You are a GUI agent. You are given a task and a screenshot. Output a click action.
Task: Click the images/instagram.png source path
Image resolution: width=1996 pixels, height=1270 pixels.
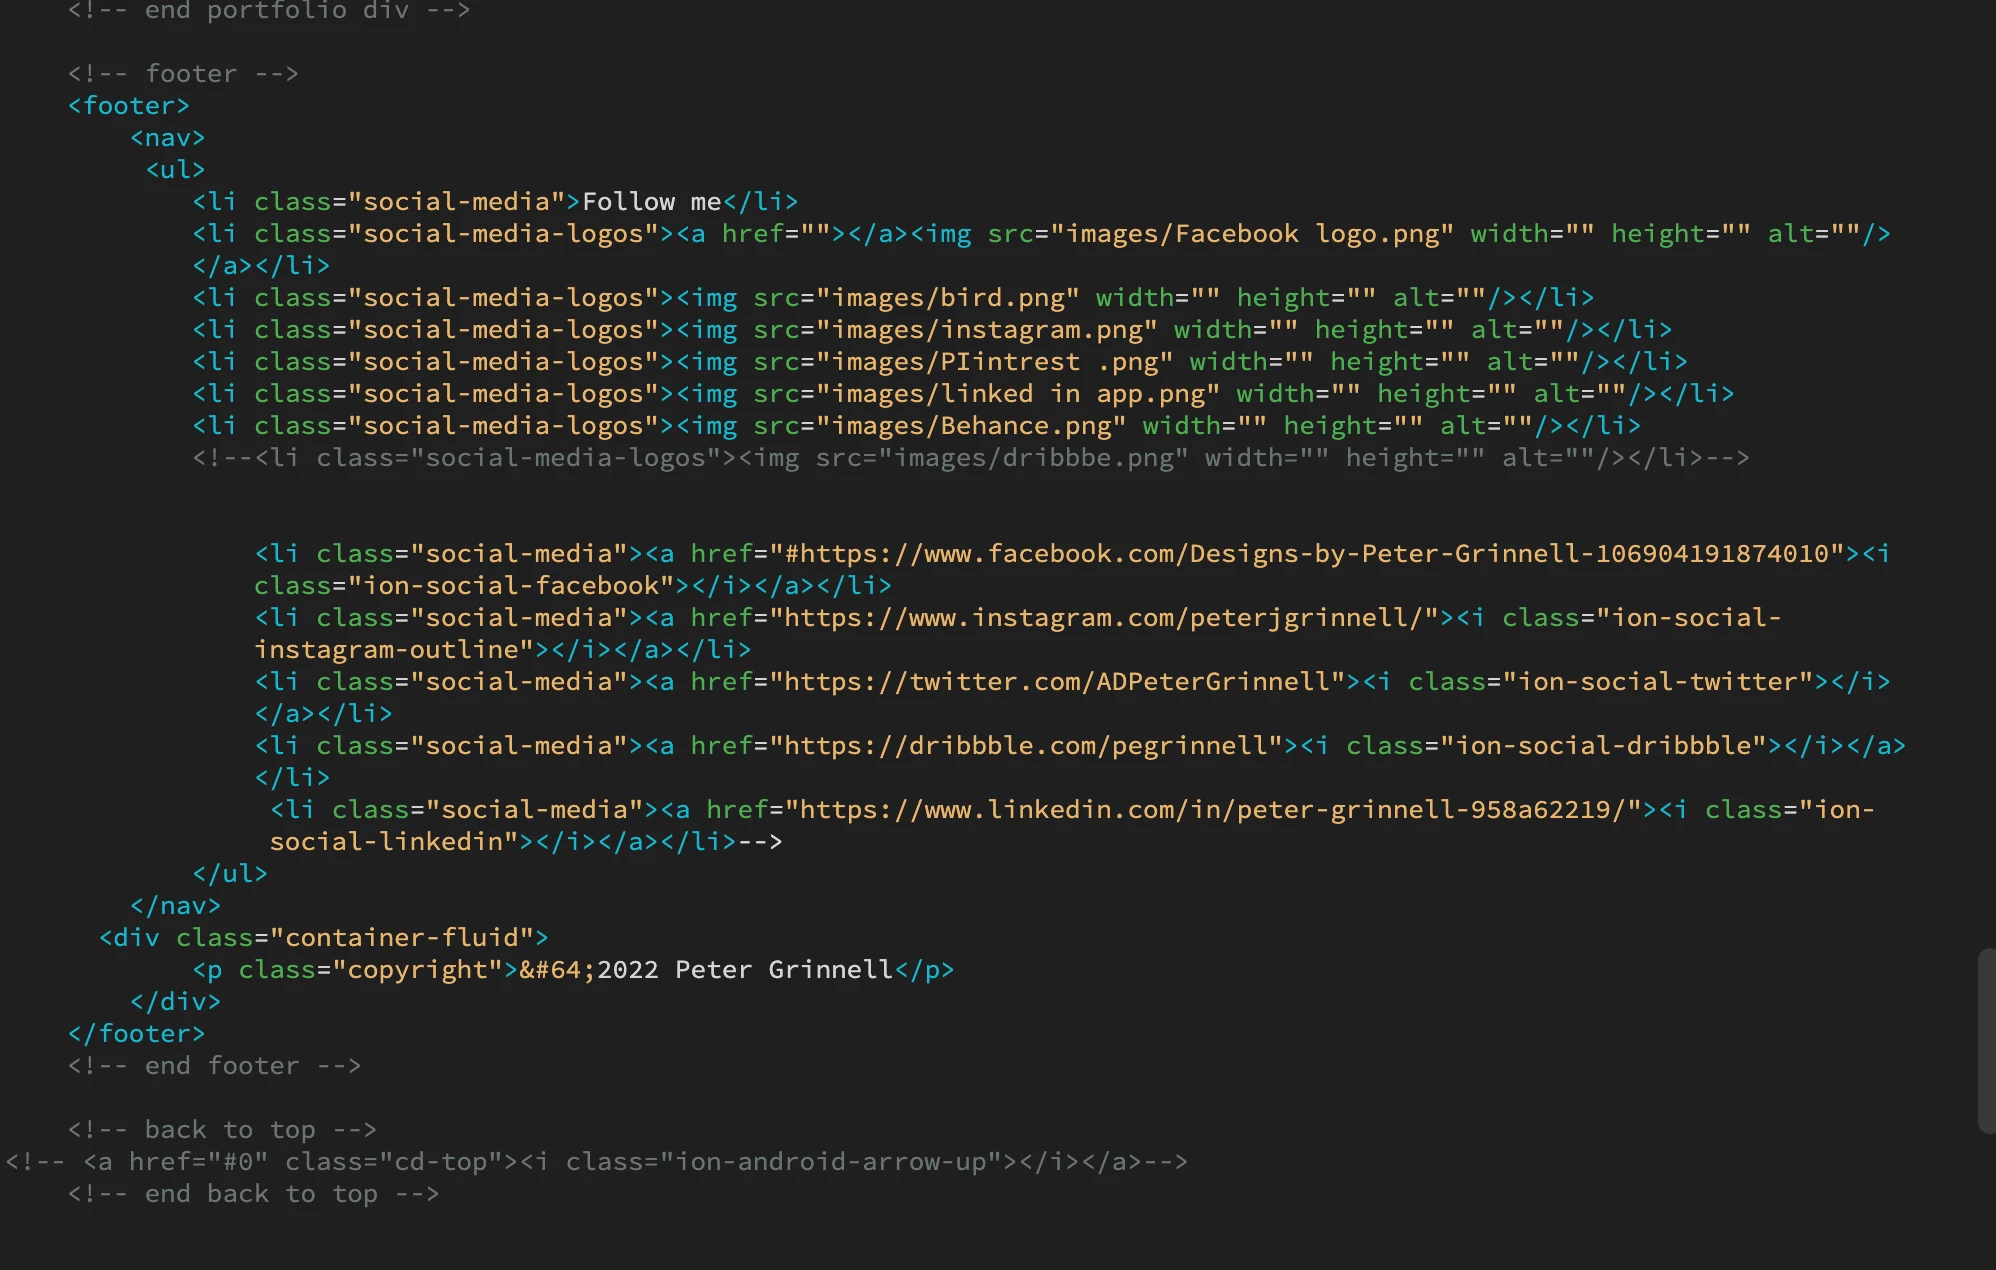tap(986, 330)
